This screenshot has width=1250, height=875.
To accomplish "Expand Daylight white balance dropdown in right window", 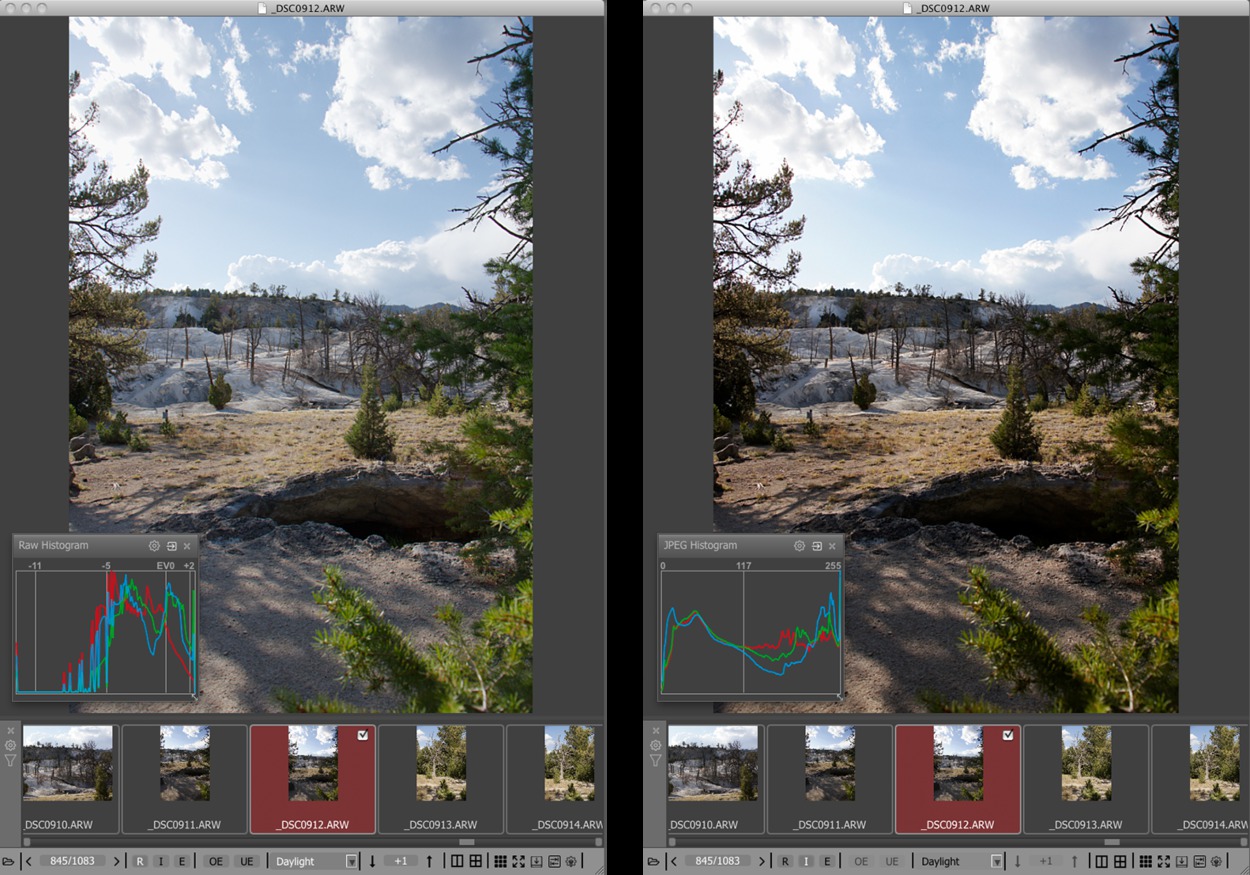I will [996, 861].
